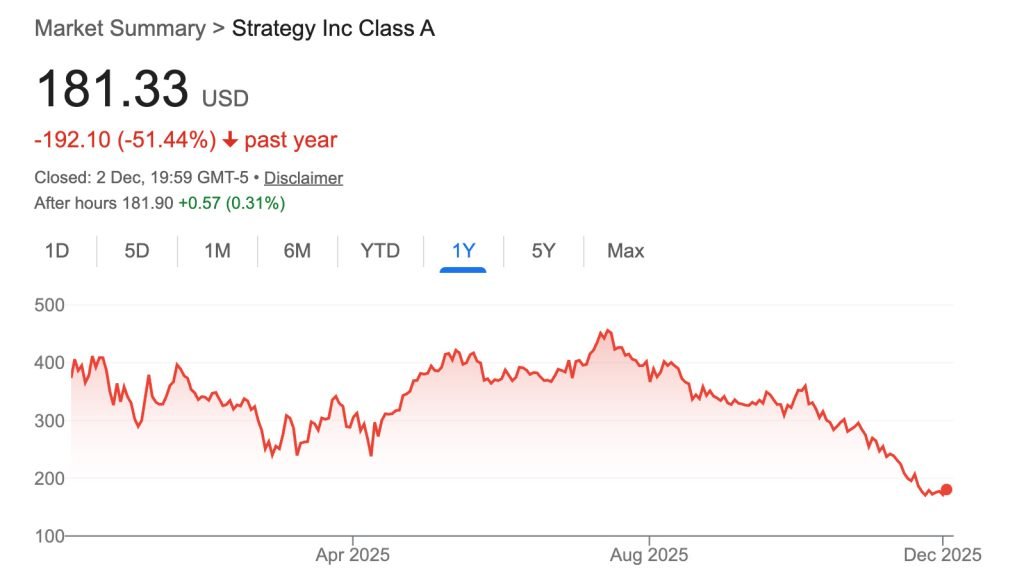This screenshot has width=1024, height=588.
Task: Click the 500 y-axis gridline label
Action: [49, 304]
